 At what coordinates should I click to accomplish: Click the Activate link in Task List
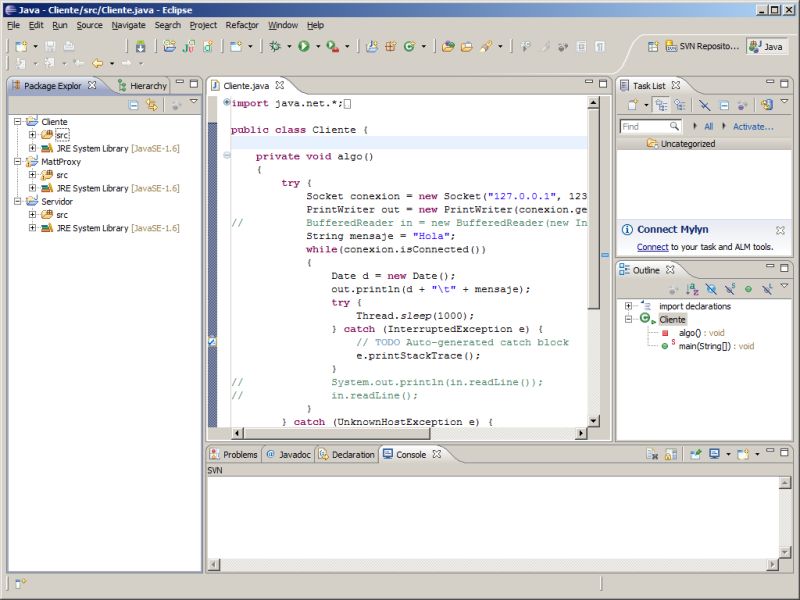pyautogui.click(x=753, y=127)
